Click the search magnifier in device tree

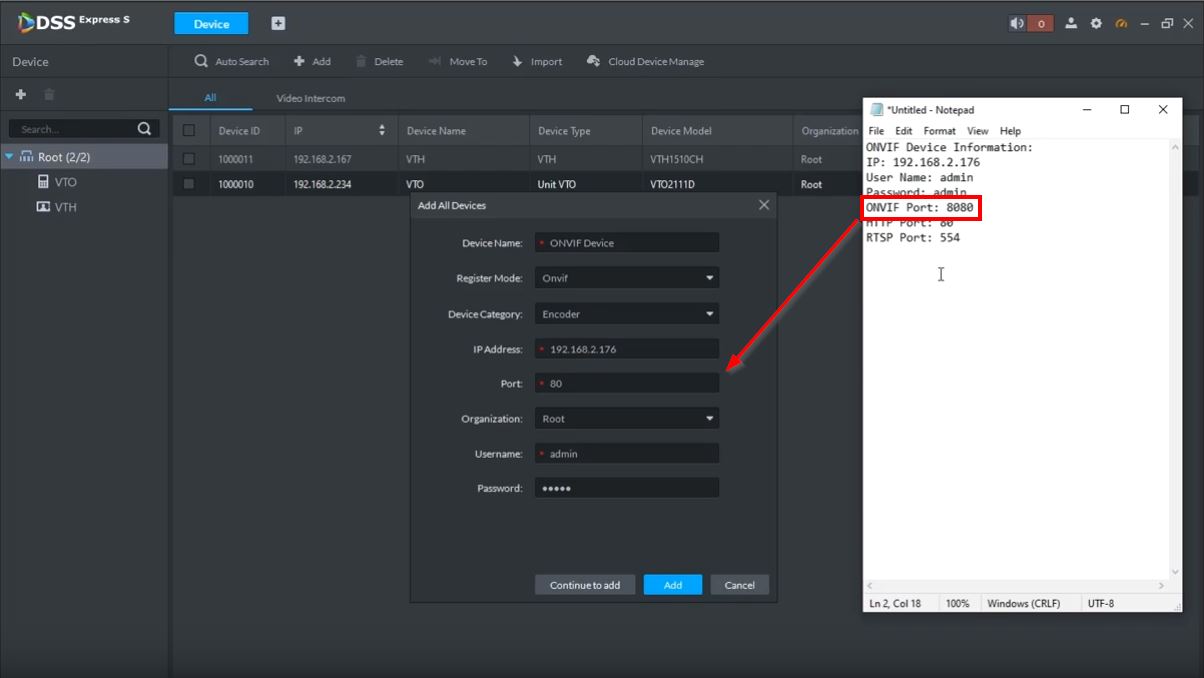click(144, 128)
